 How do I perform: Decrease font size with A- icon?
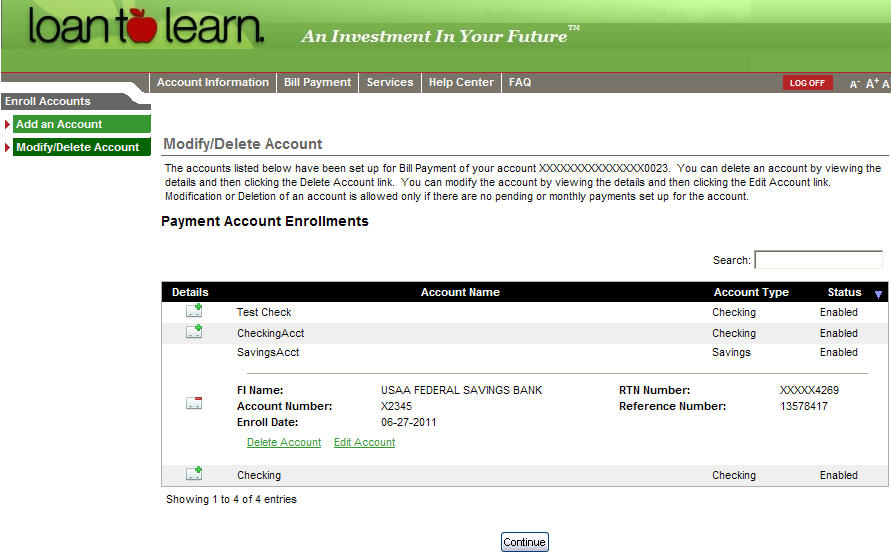855,84
